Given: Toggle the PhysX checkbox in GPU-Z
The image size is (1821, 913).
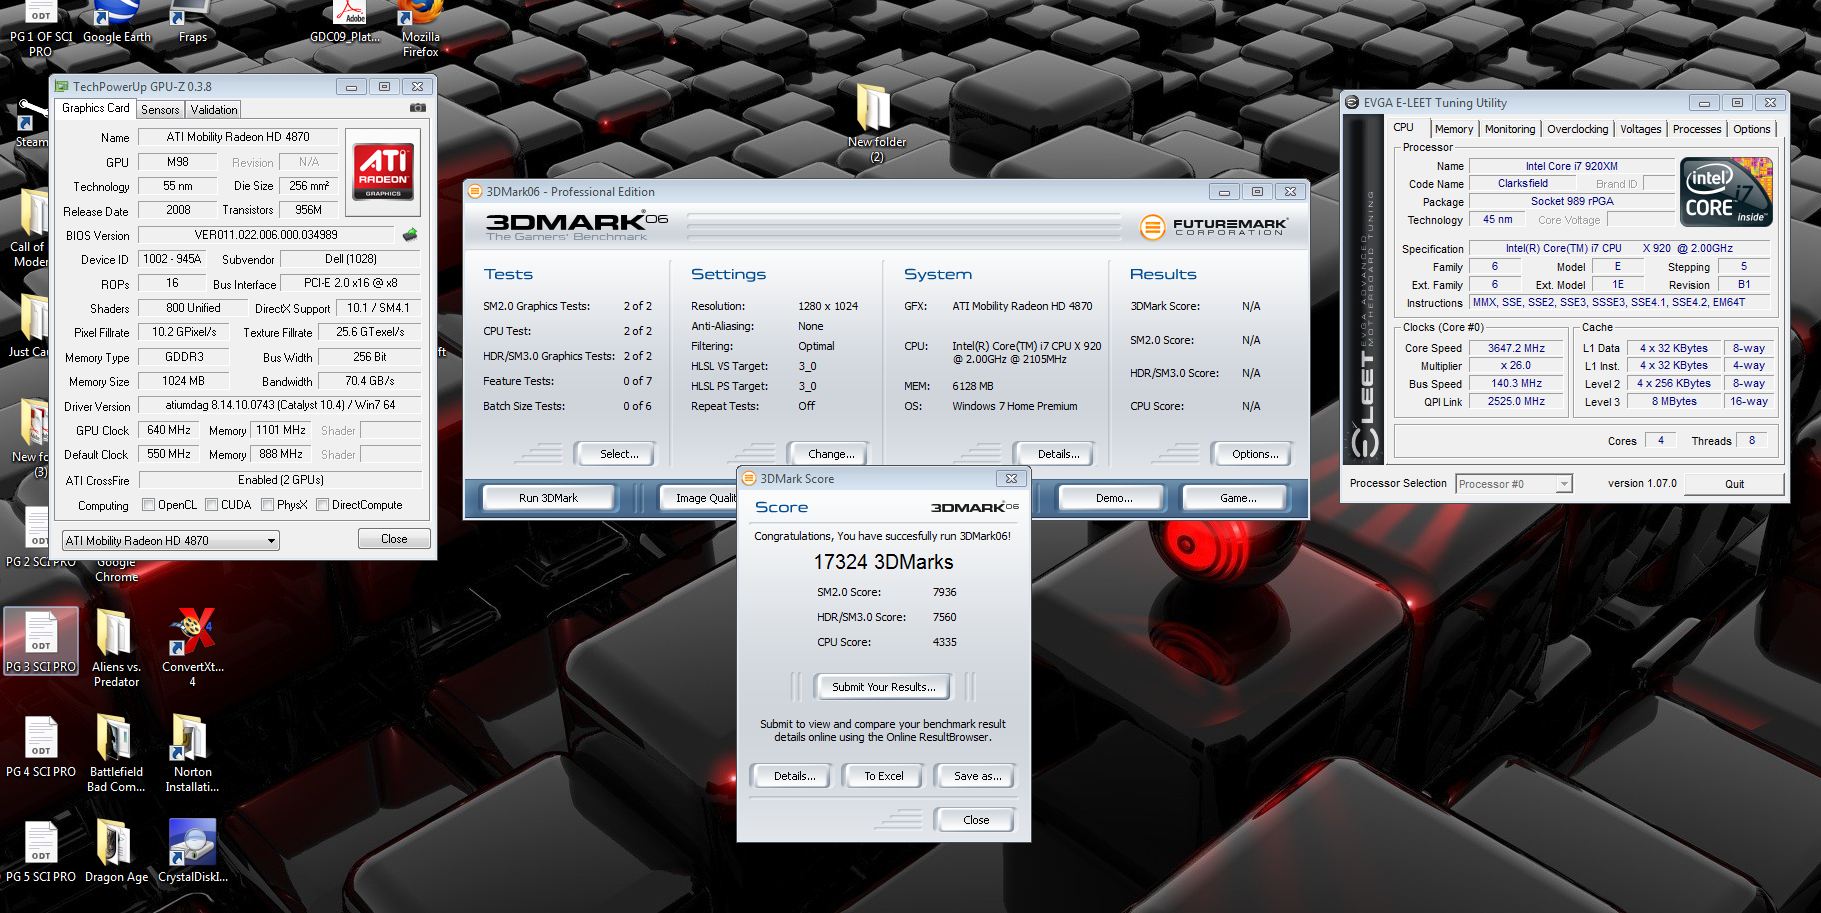Looking at the screenshot, I should pos(267,505).
